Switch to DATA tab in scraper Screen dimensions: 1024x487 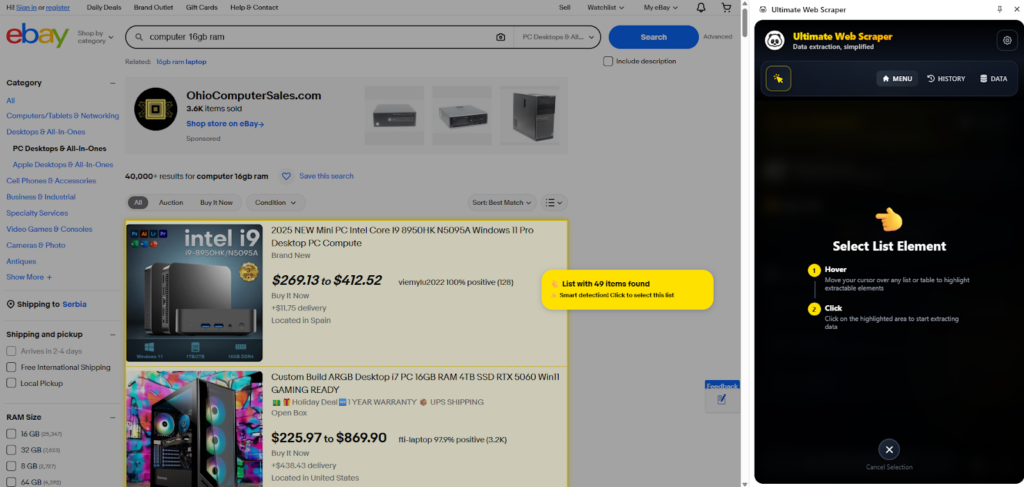[993, 78]
